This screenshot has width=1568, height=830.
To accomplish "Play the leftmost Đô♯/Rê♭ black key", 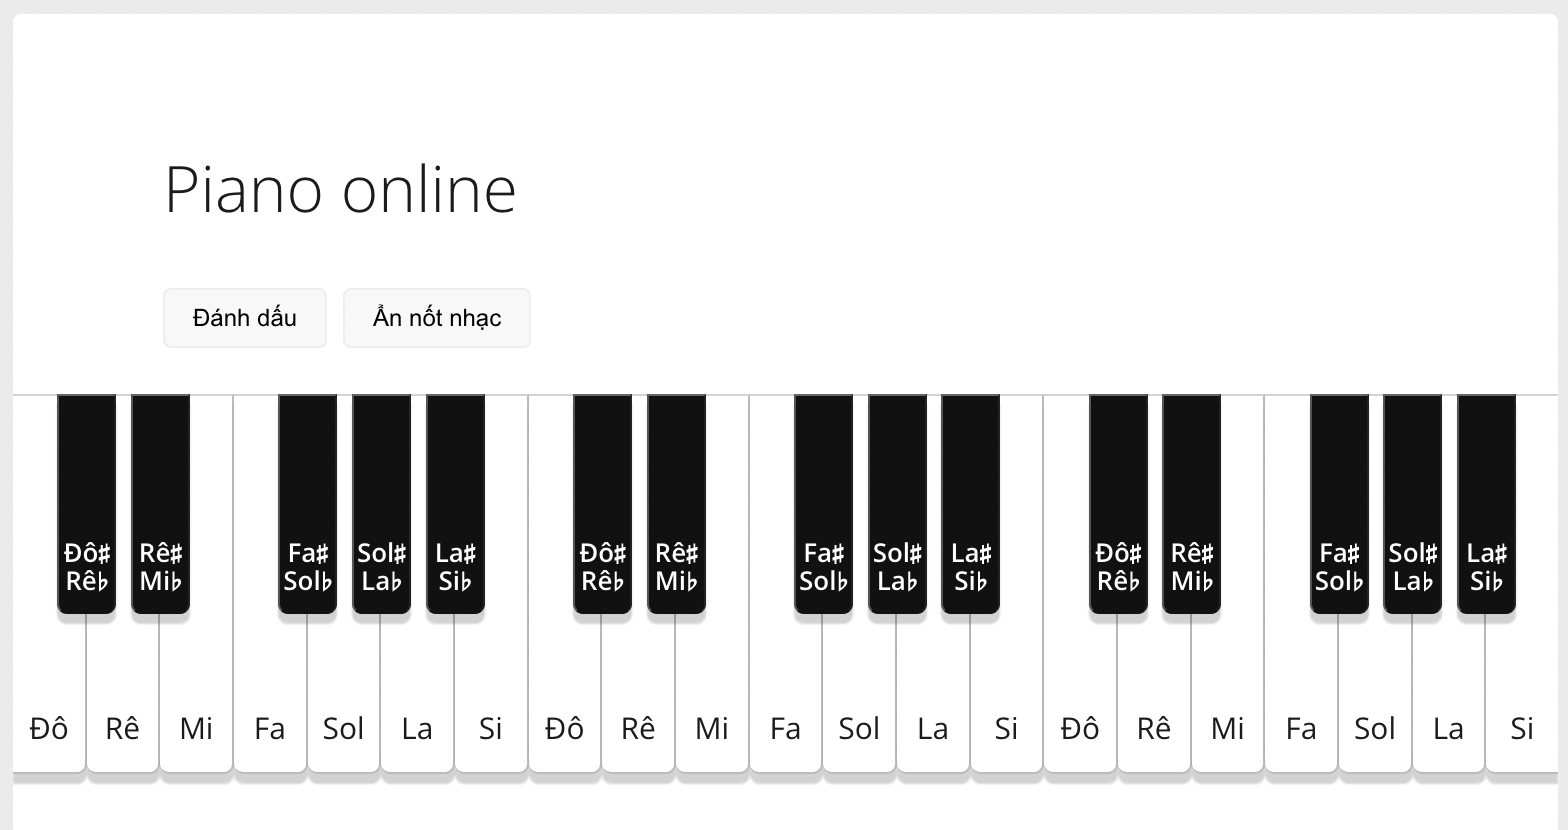I will click(87, 500).
